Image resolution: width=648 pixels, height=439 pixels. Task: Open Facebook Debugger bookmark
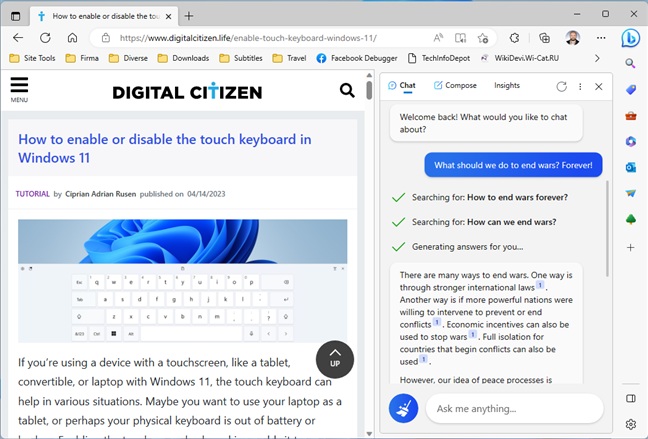pyautogui.click(x=357, y=58)
